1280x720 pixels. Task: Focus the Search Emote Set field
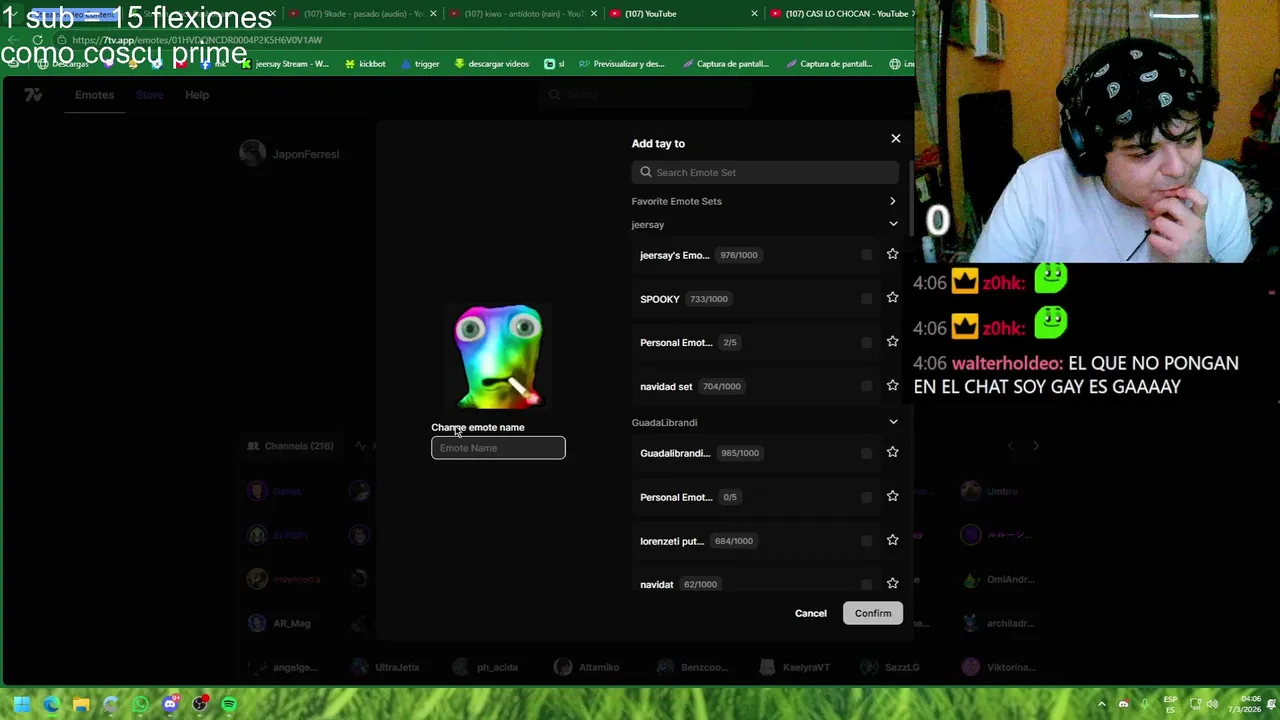pos(766,172)
